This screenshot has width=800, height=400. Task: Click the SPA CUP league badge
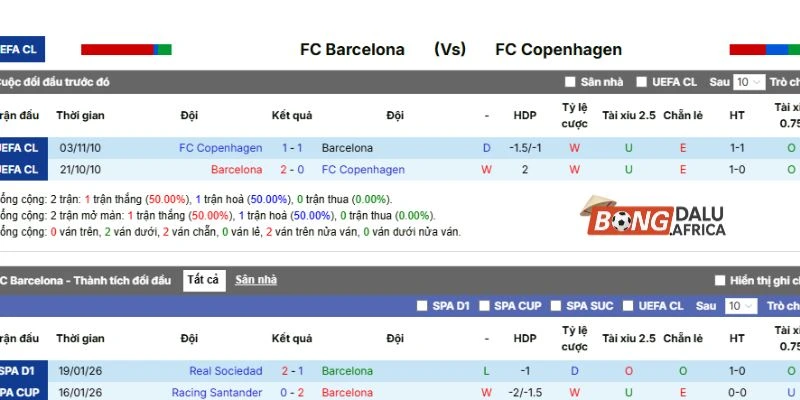pos(20,393)
